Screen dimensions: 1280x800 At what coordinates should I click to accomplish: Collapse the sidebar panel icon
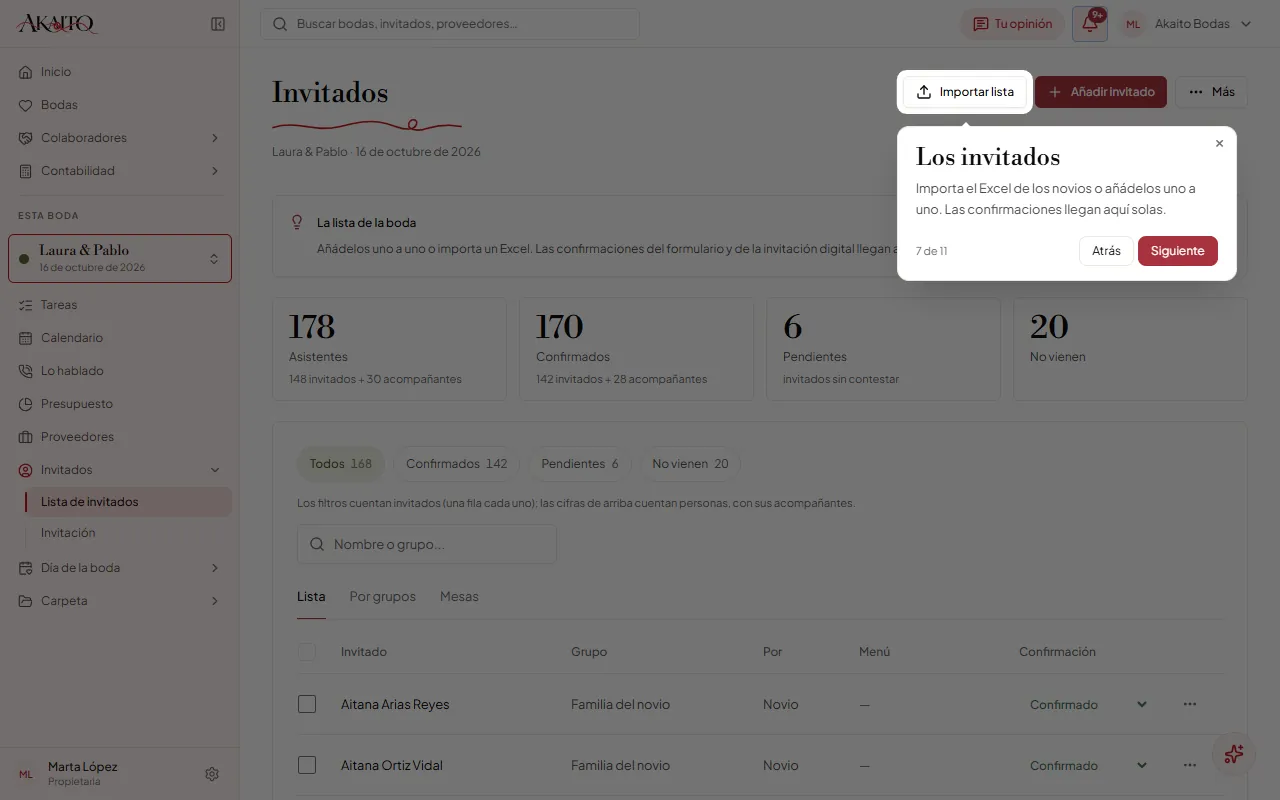(218, 24)
